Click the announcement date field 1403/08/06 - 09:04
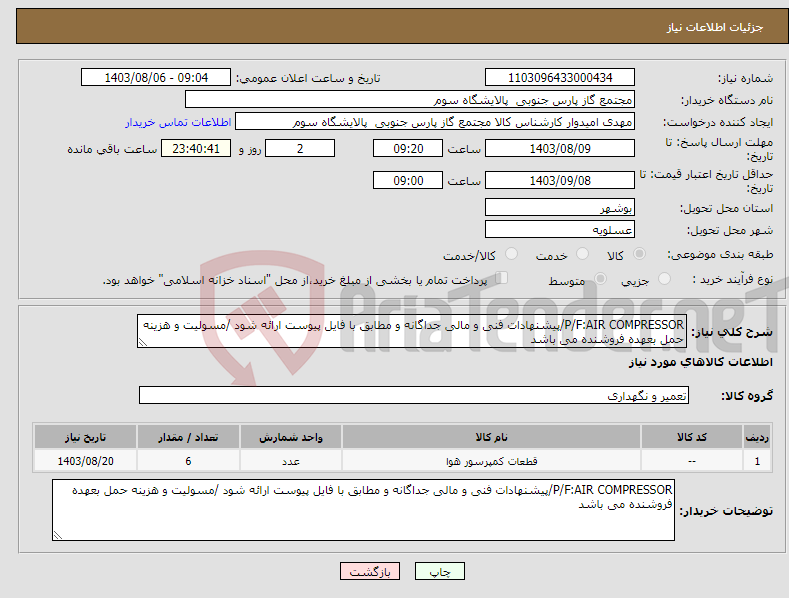The width and height of the screenshot is (789, 598). pos(156,78)
